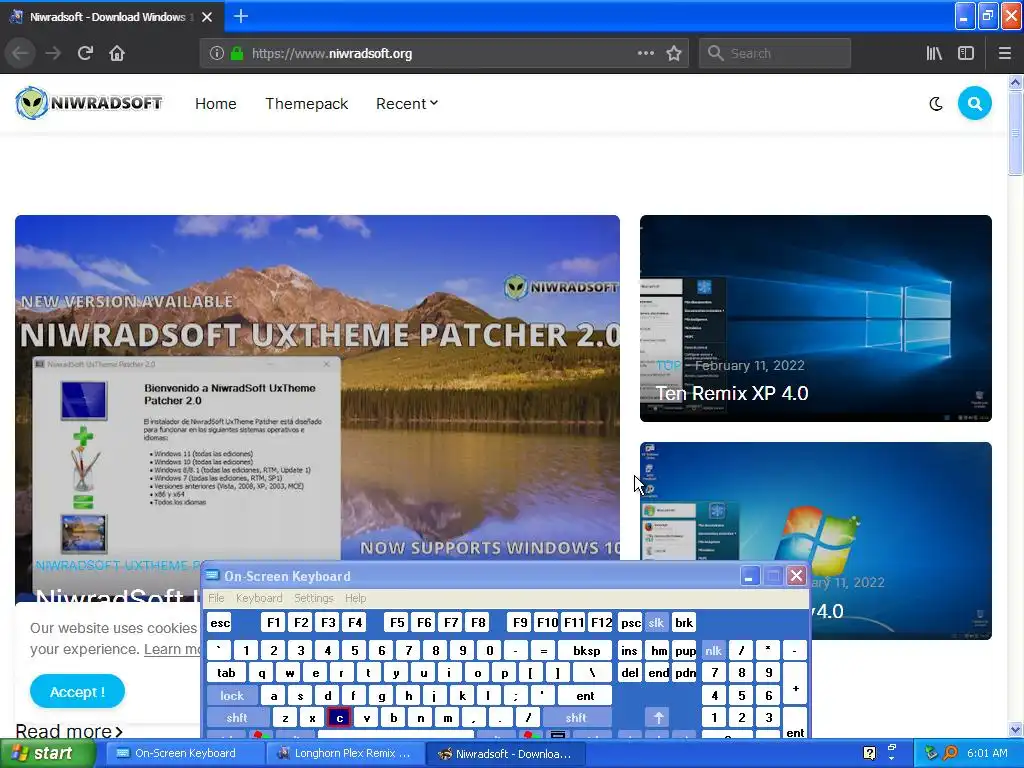Open On-Screen Keyboard Settings menu

(313, 598)
